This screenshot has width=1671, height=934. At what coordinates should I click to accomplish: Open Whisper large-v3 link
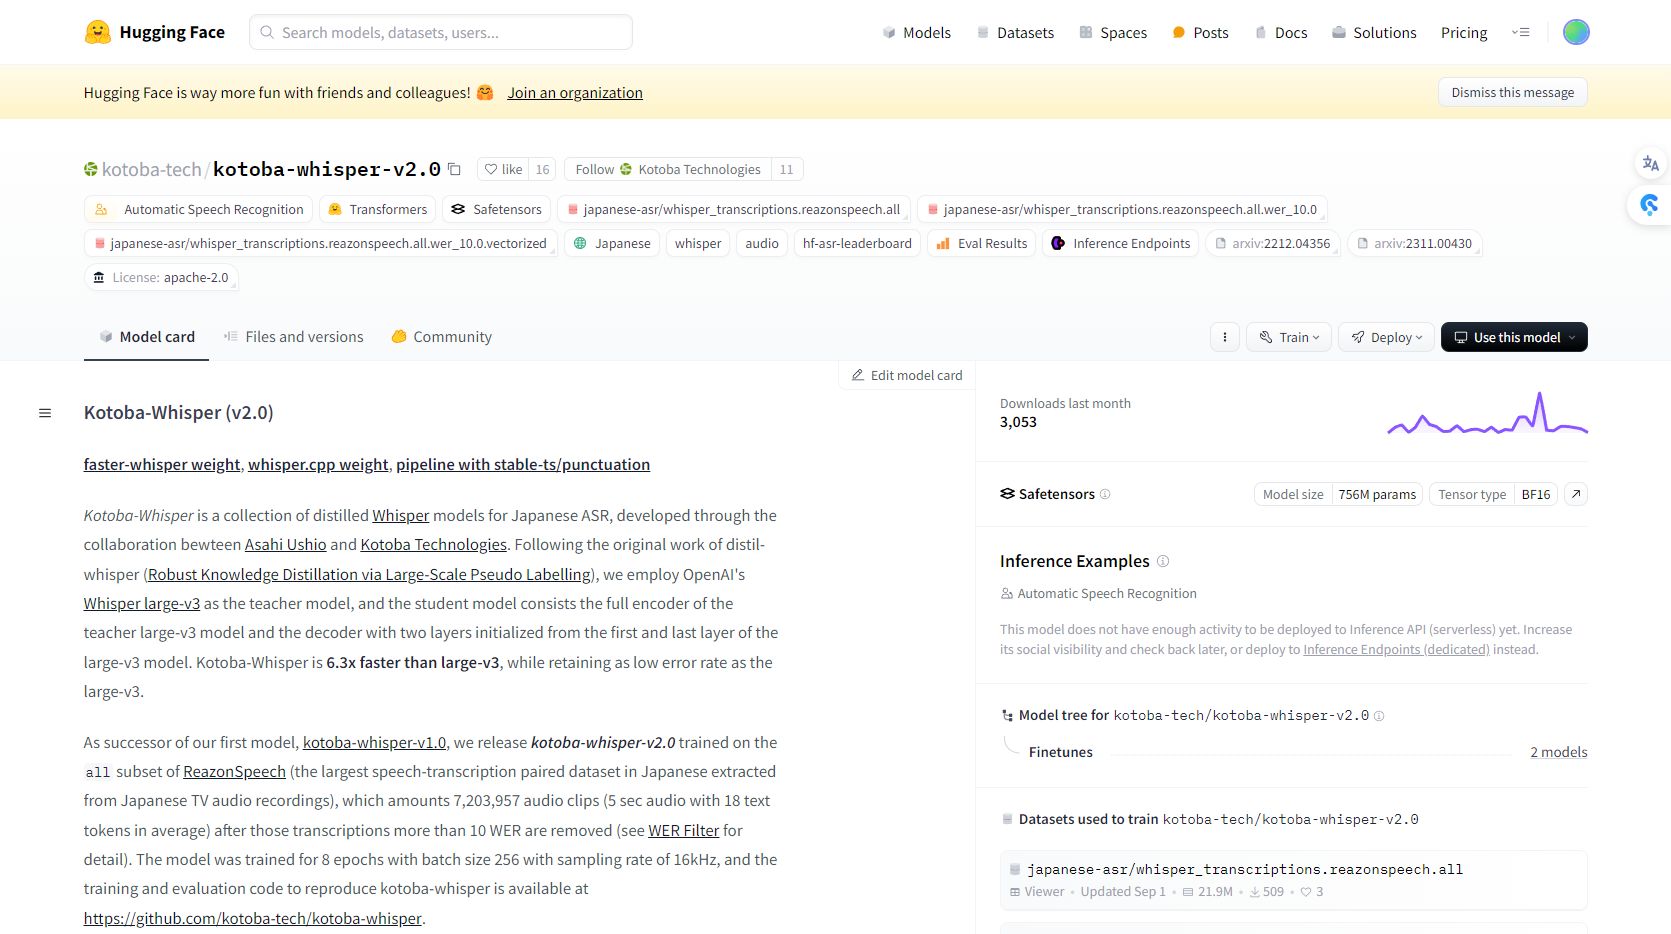(x=142, y=603)
